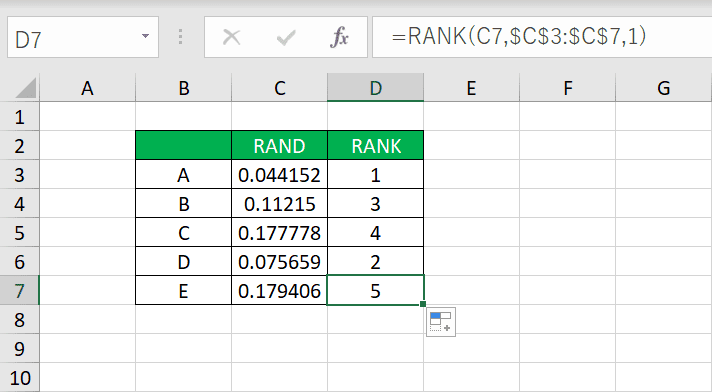This screenshot has height=392, width=712.
Task: Open the Auto Fill Options button
Action: (440, 322)
